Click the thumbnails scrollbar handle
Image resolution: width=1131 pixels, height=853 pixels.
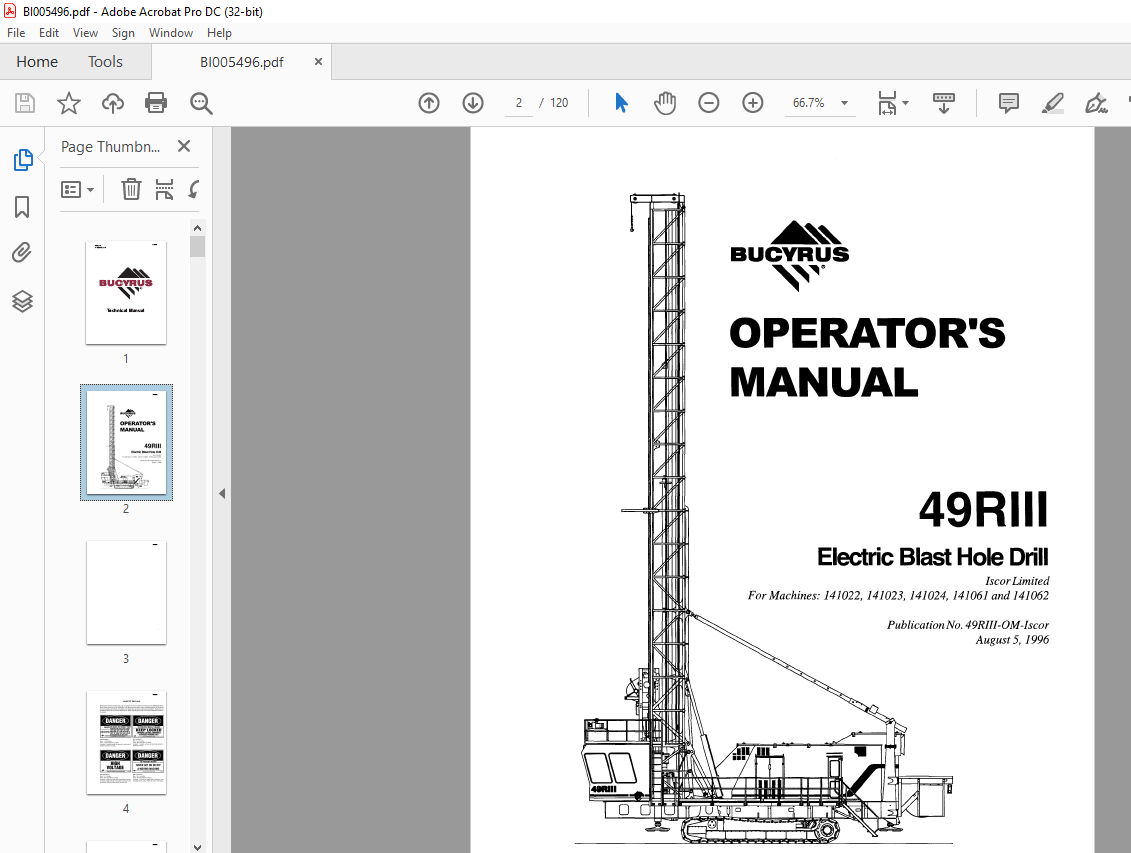[198, 247]
